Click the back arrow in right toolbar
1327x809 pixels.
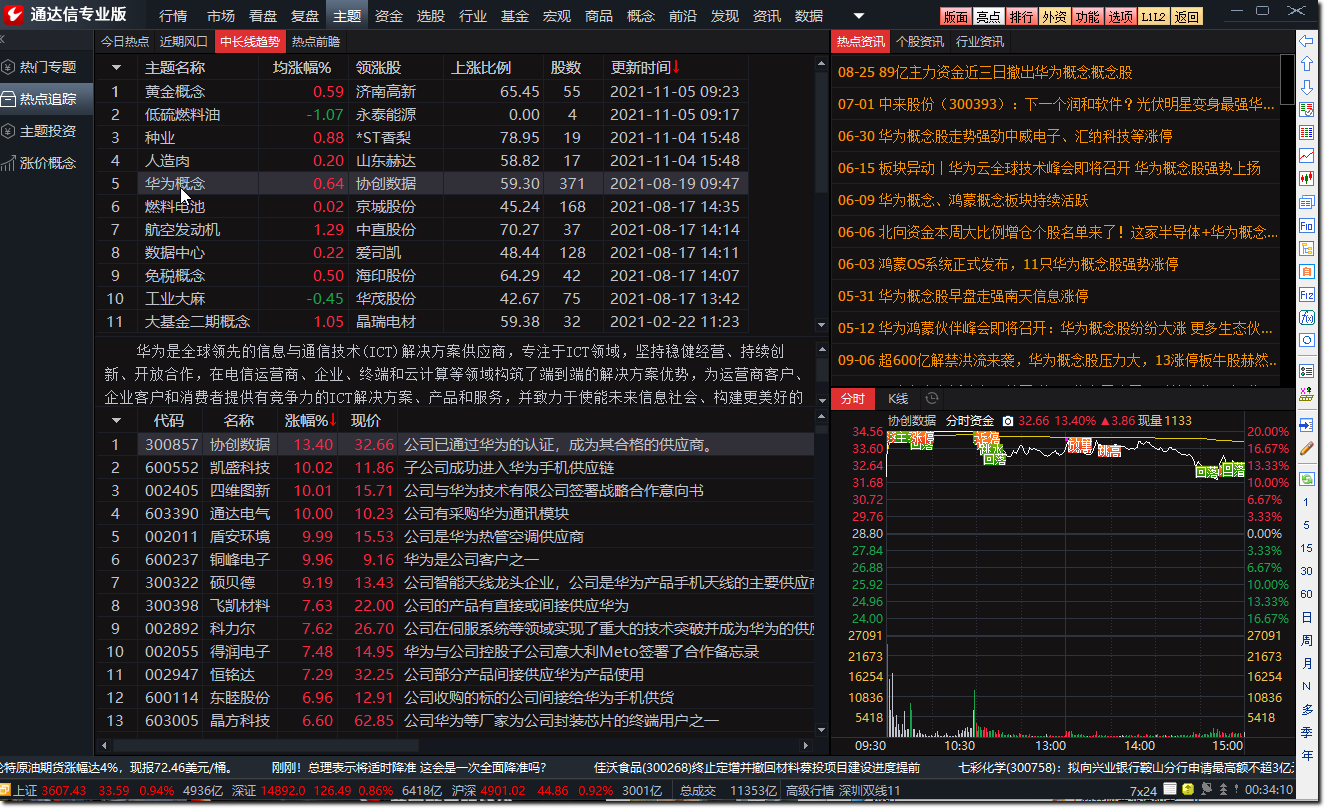1306,42
